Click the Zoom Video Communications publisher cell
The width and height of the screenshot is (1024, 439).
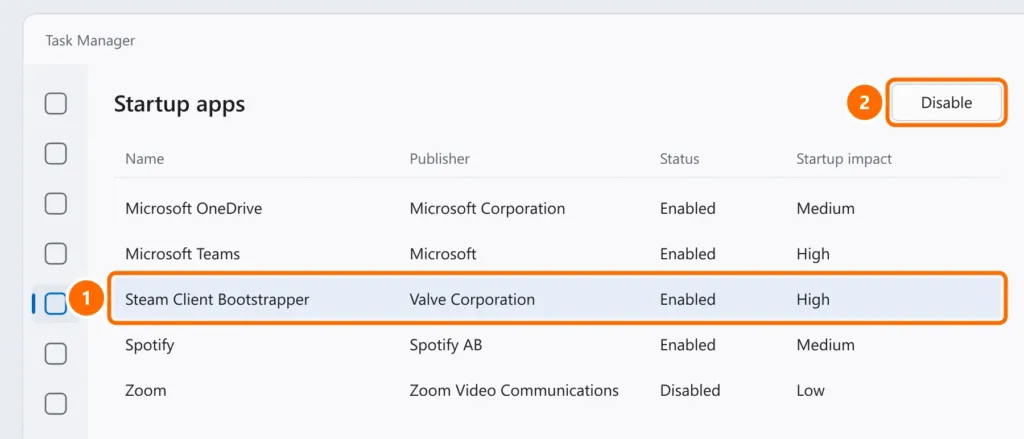(x=514, y=391)
